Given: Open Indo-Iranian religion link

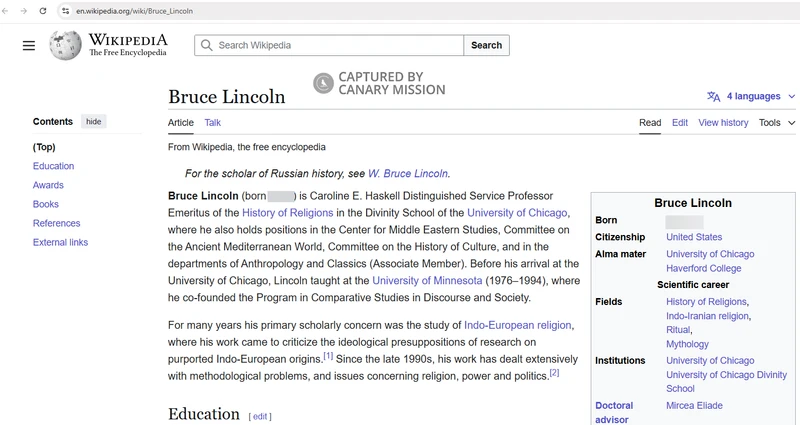Looking at the screenshot, I should 707,316.
